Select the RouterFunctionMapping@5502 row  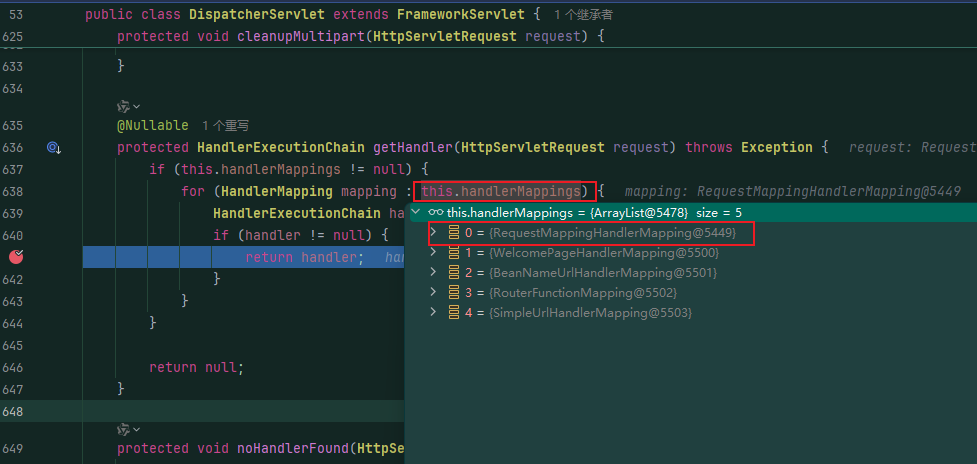coord(690,293)
